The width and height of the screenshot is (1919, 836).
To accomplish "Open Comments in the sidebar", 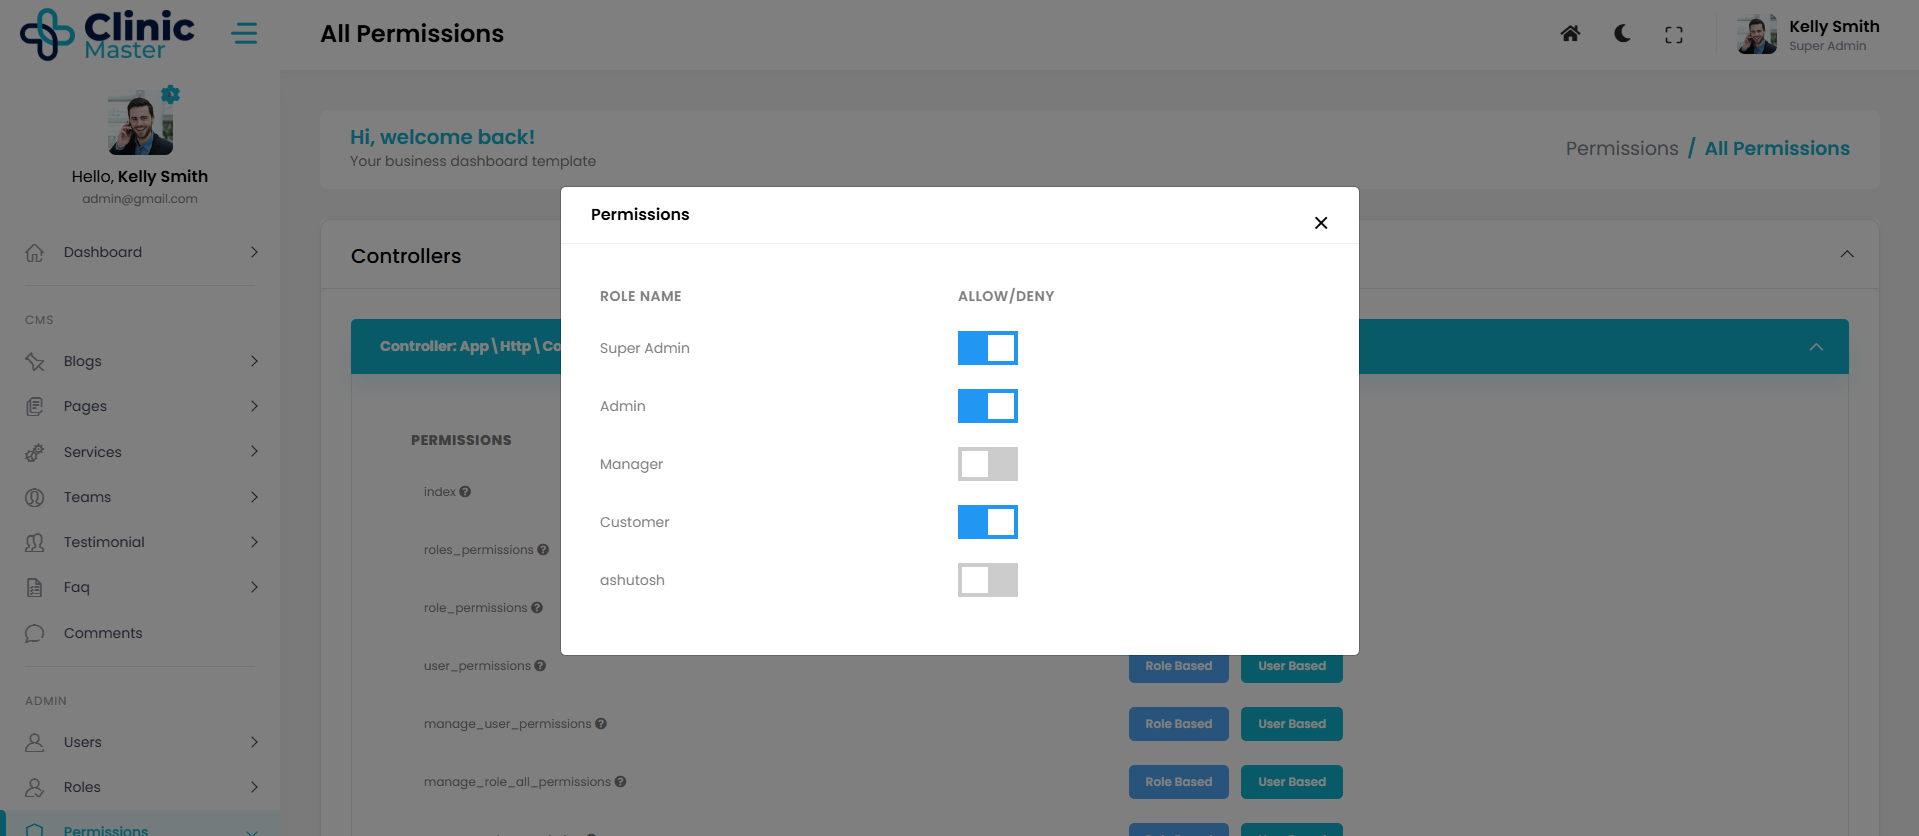I will pos(103,633).
